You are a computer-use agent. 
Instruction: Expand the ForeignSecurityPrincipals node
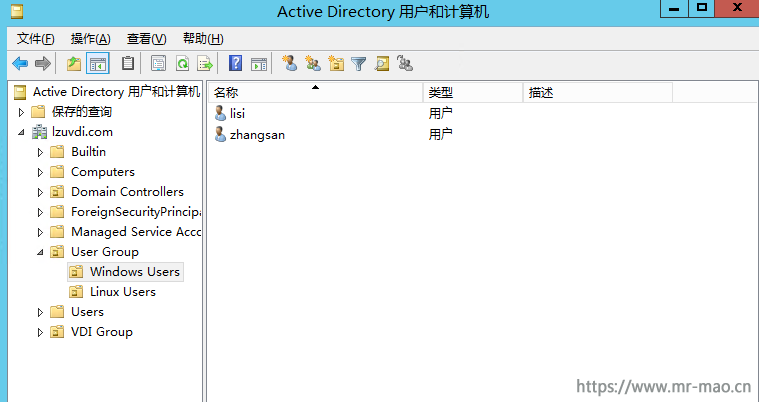[41, 212]
